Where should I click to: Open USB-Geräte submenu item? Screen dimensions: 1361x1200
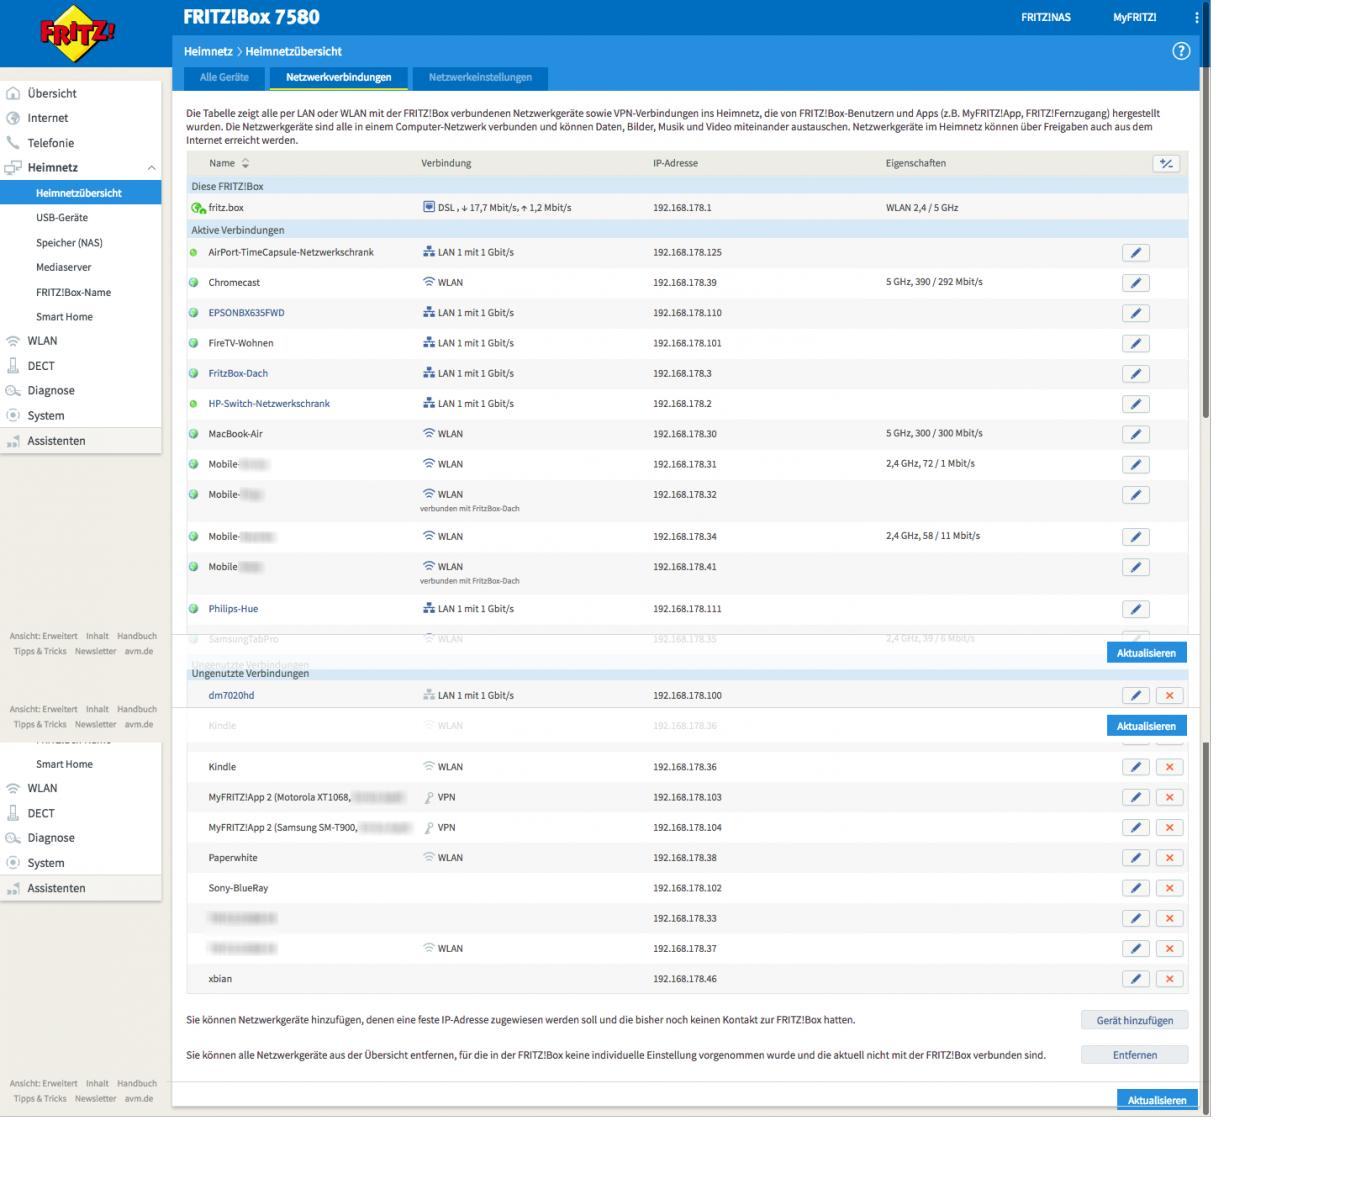(x=62, y=217)
